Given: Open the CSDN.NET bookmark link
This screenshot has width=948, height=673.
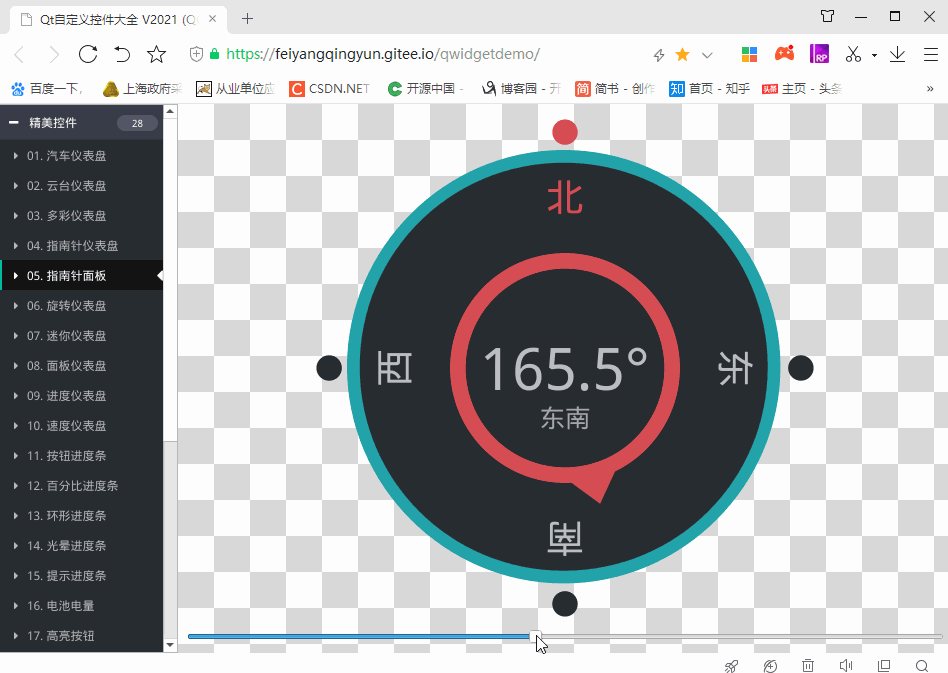Looking at the screenshot, I should click(x=329, y=89).
